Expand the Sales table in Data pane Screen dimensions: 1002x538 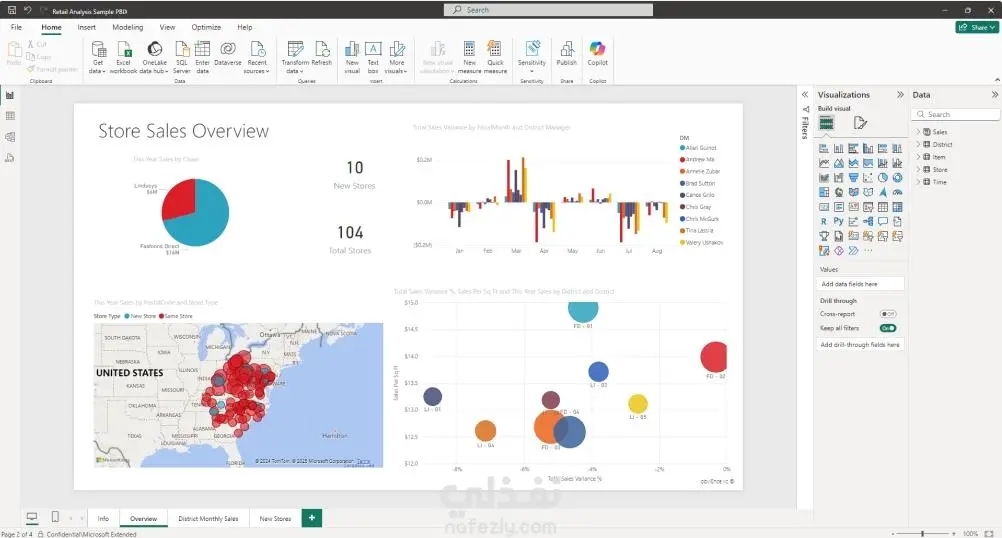pos(918,132)
